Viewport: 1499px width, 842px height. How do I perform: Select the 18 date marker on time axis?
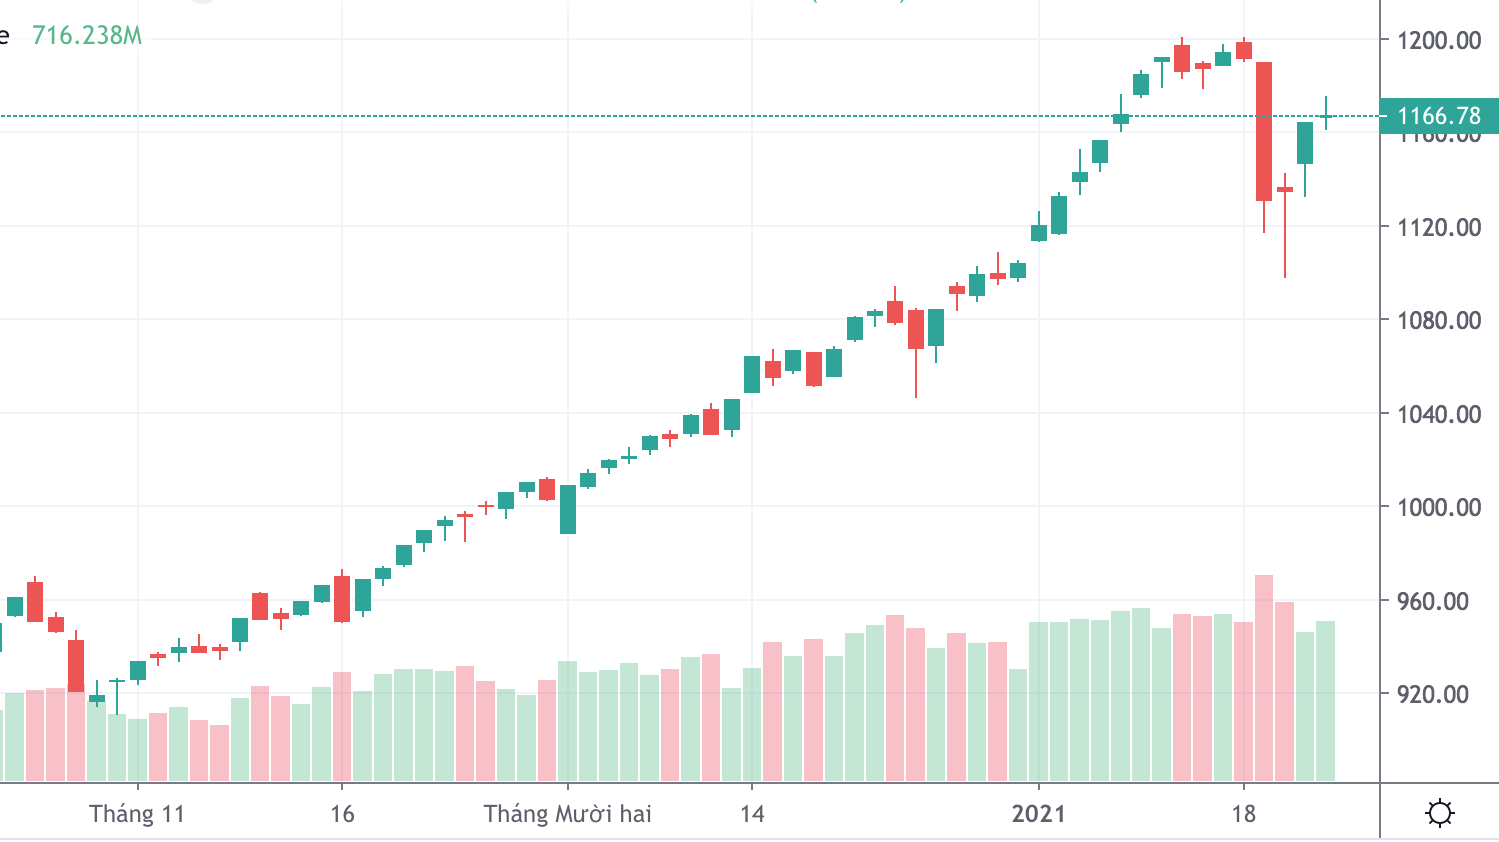1243,813
